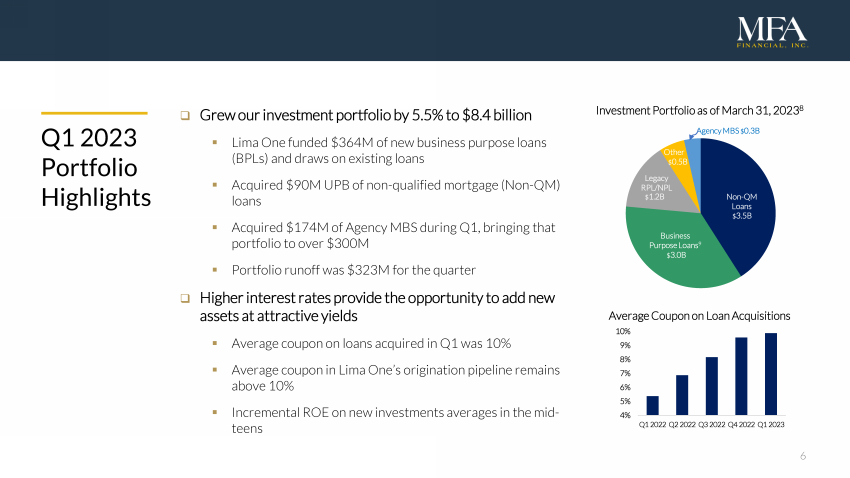Click the MFA Financial logo
850x478 pixels.
(x=770, y=32)
